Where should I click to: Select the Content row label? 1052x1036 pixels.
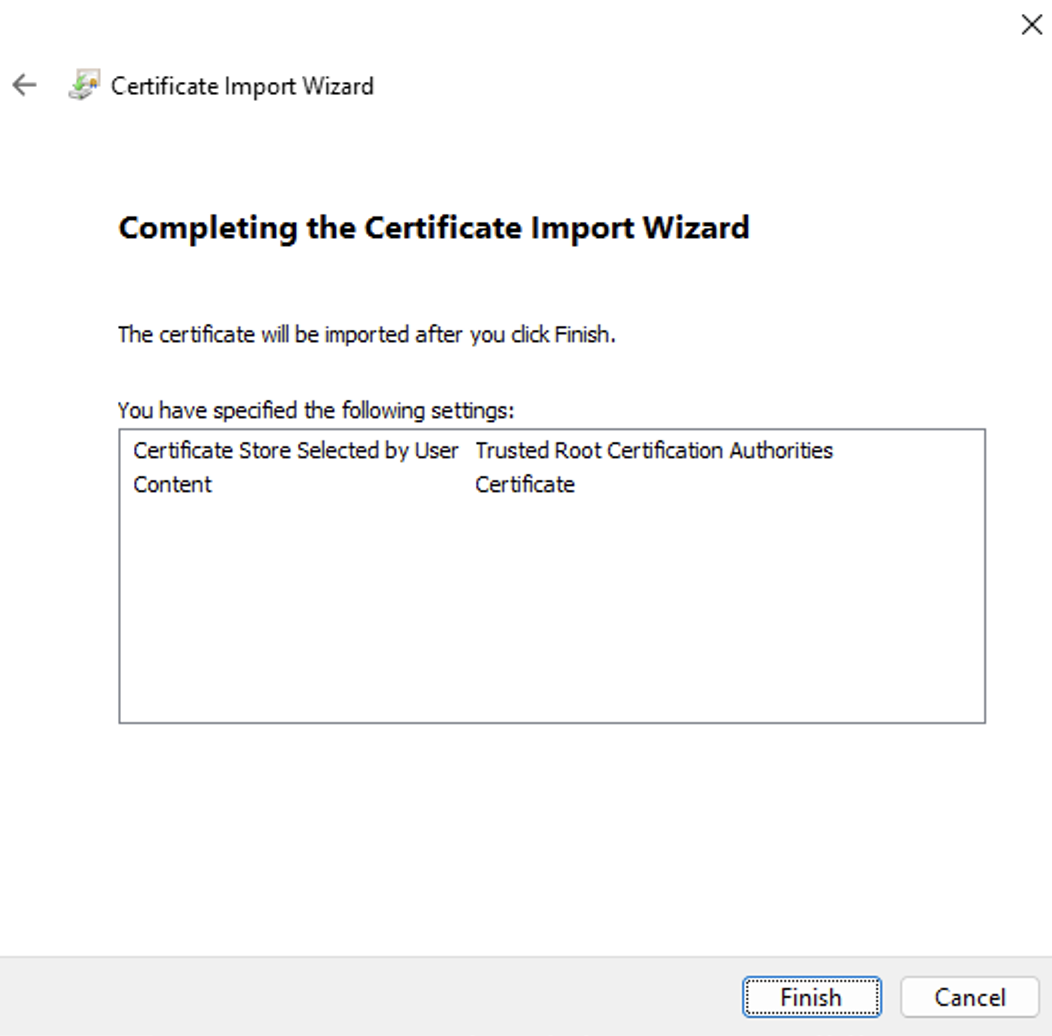[x=172, y=484]
